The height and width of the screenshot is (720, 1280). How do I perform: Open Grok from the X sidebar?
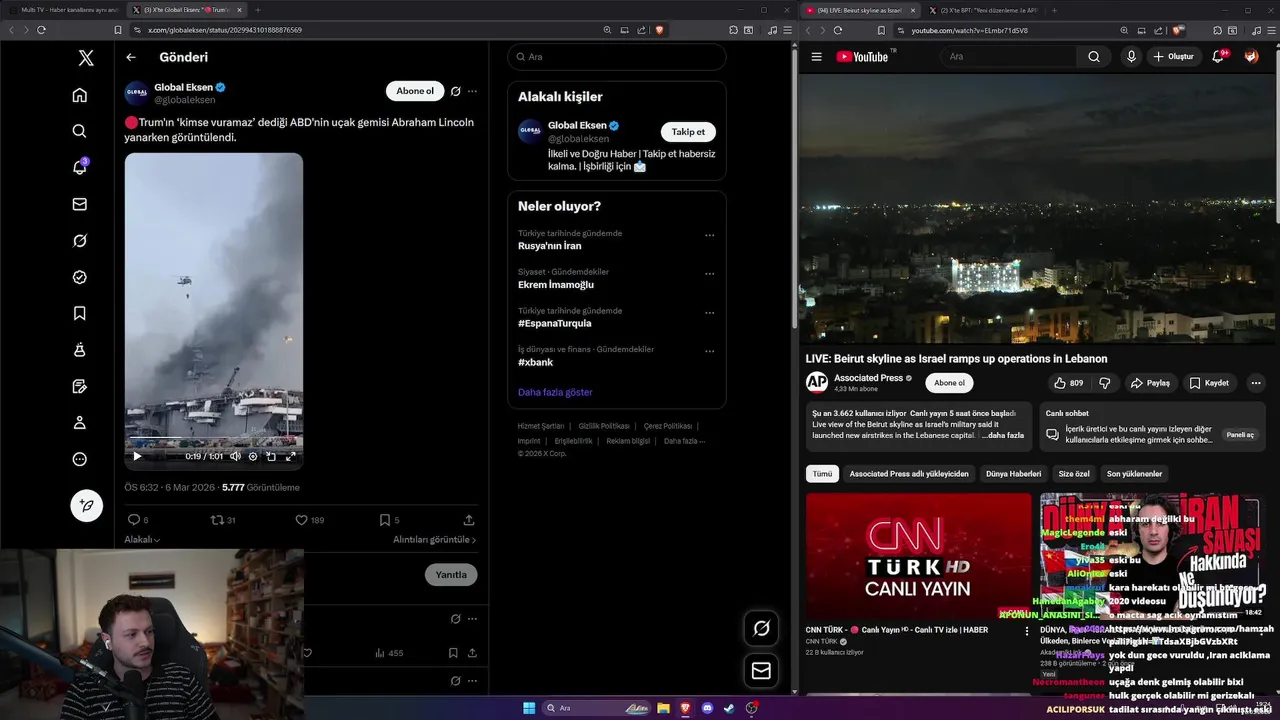click(80, 241)
